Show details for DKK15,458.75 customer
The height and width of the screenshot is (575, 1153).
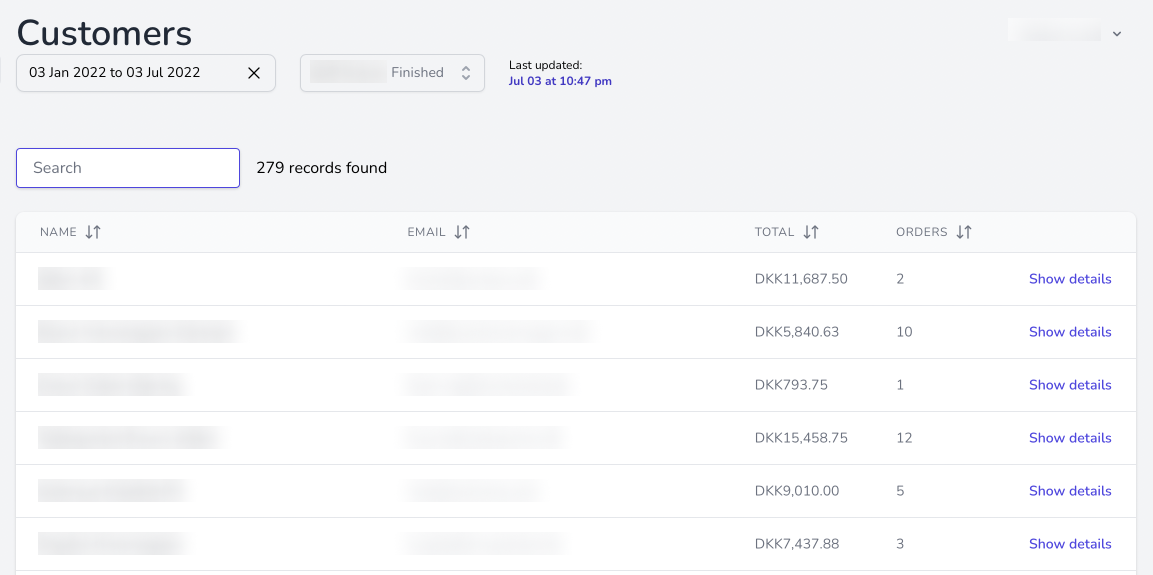(1070, 438)
